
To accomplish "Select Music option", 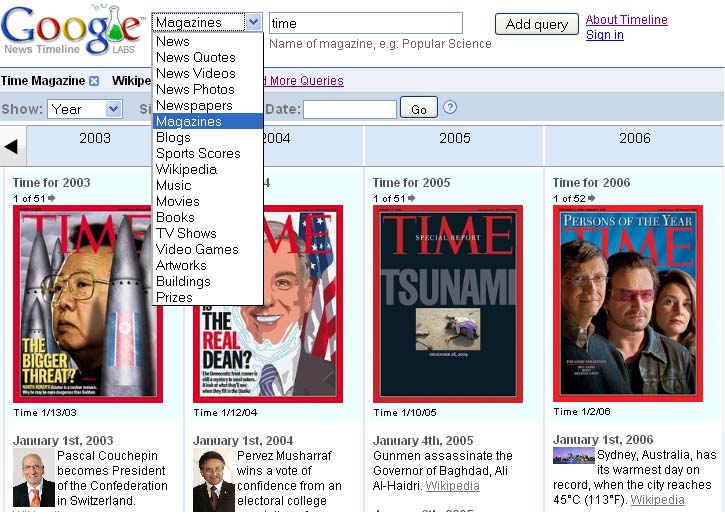I will [208, 185].
